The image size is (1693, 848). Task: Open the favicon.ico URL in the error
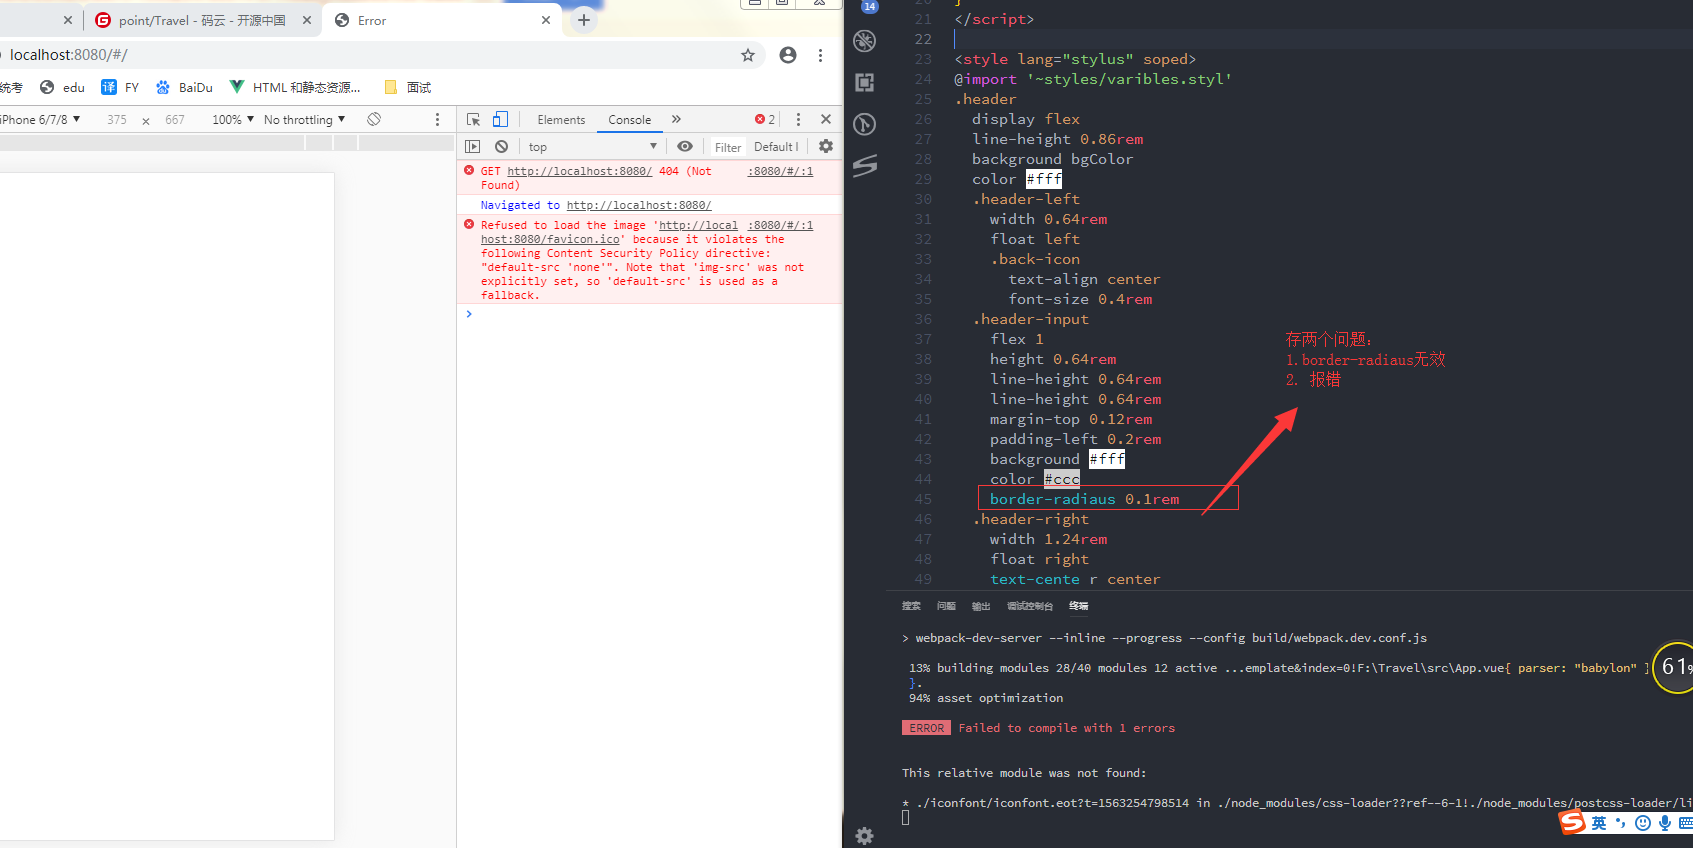click(609, 232)
